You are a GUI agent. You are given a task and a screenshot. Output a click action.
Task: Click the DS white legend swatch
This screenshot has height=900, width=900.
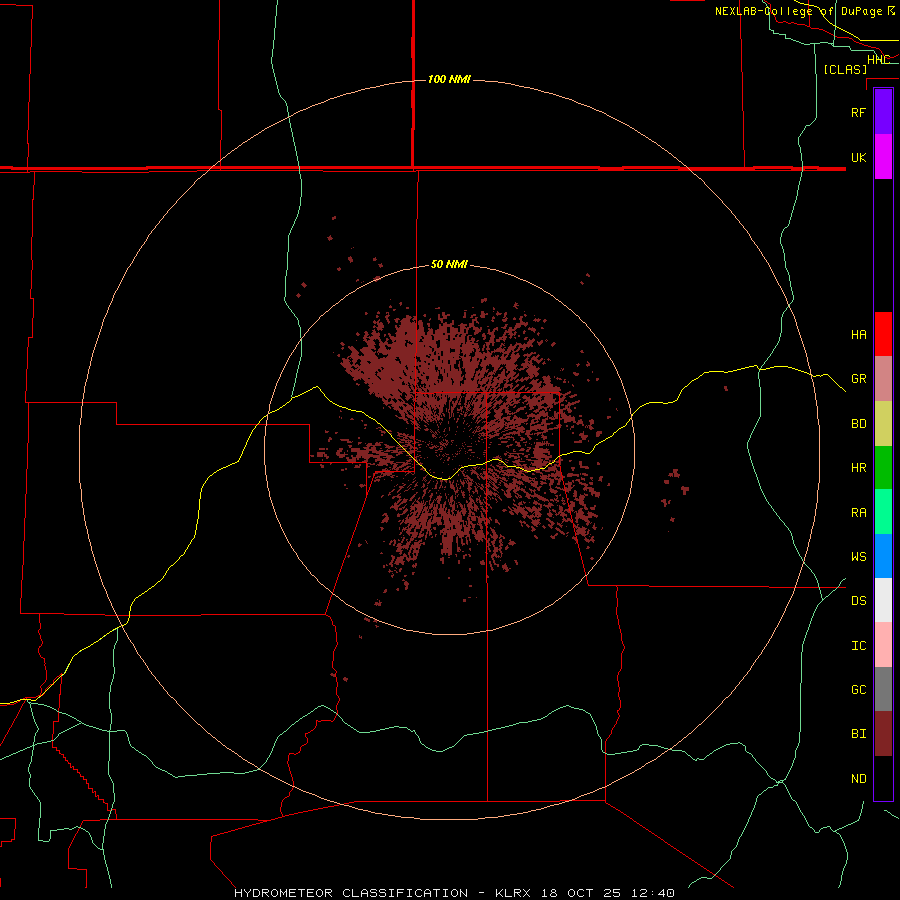(x=883, y=600)
